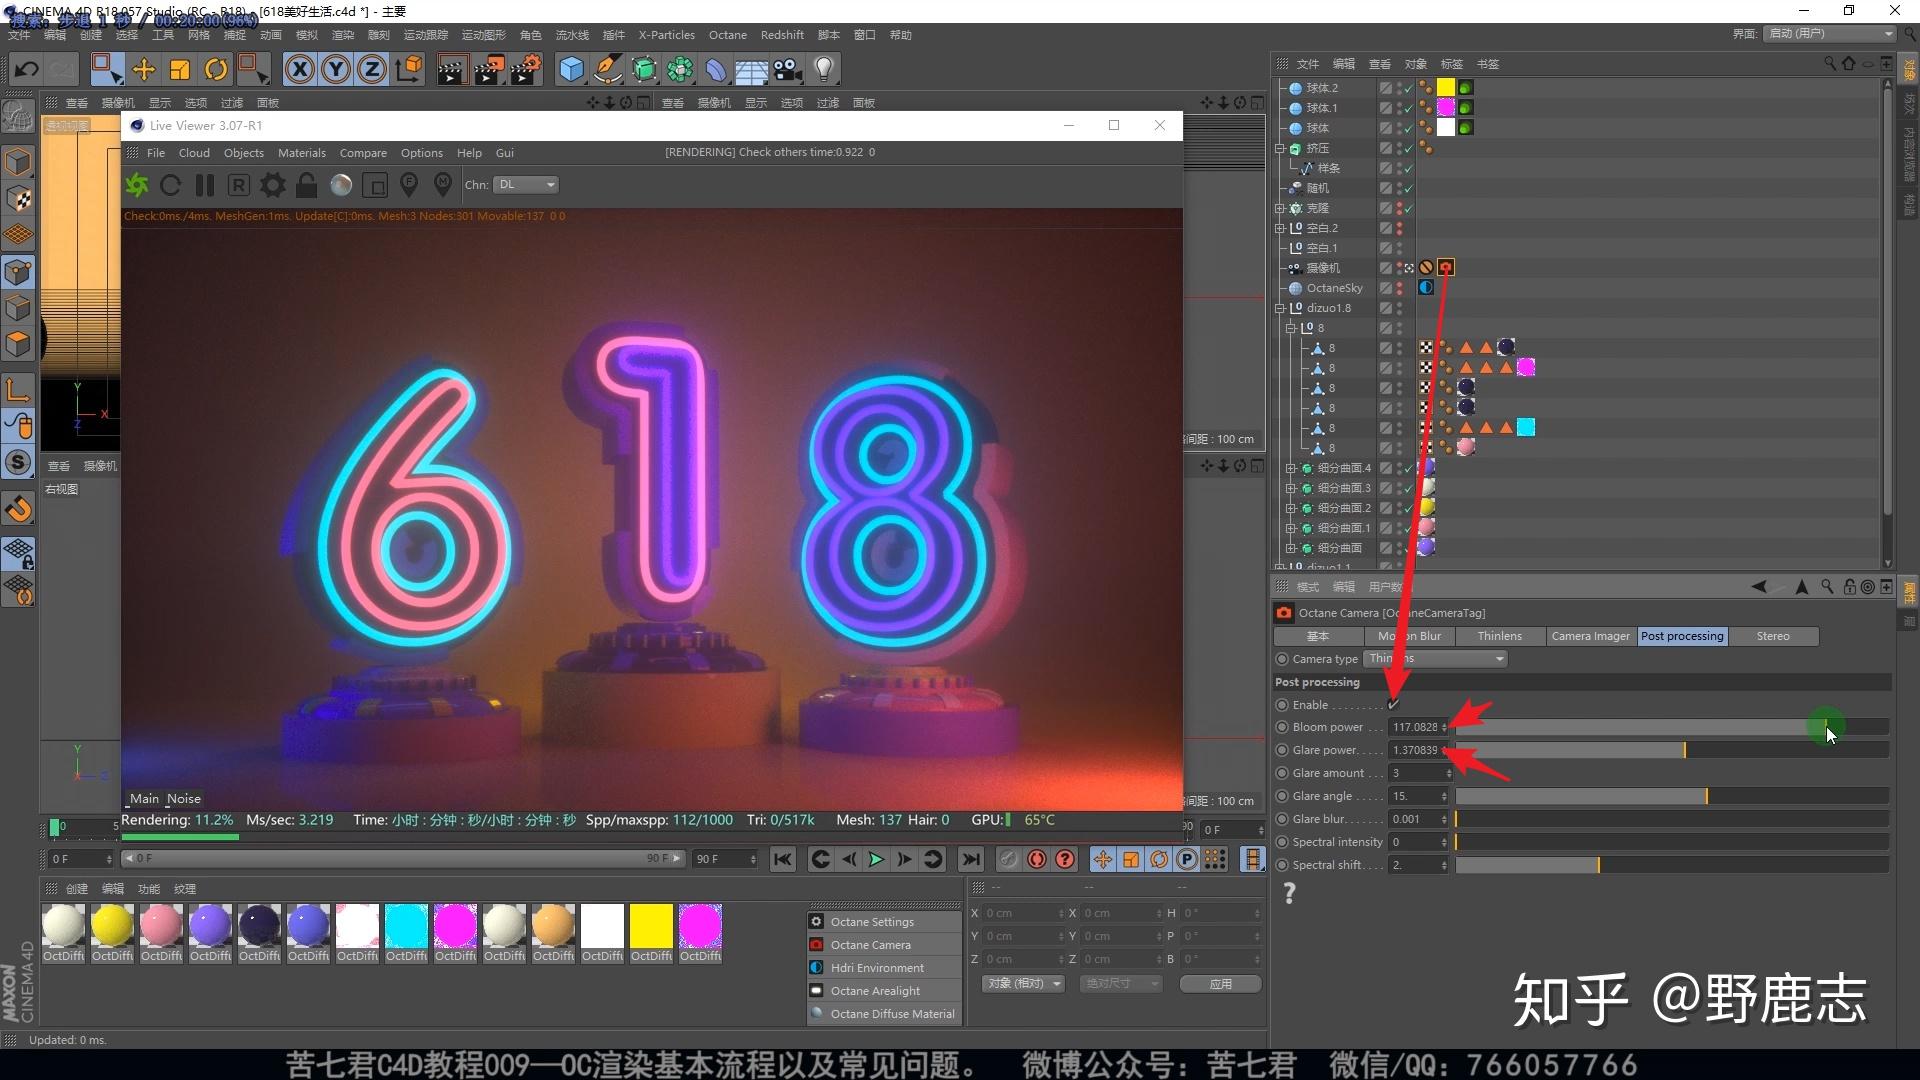
Task: Click the lock resolution icon in Live Viewer
Action: coord(306,185)
